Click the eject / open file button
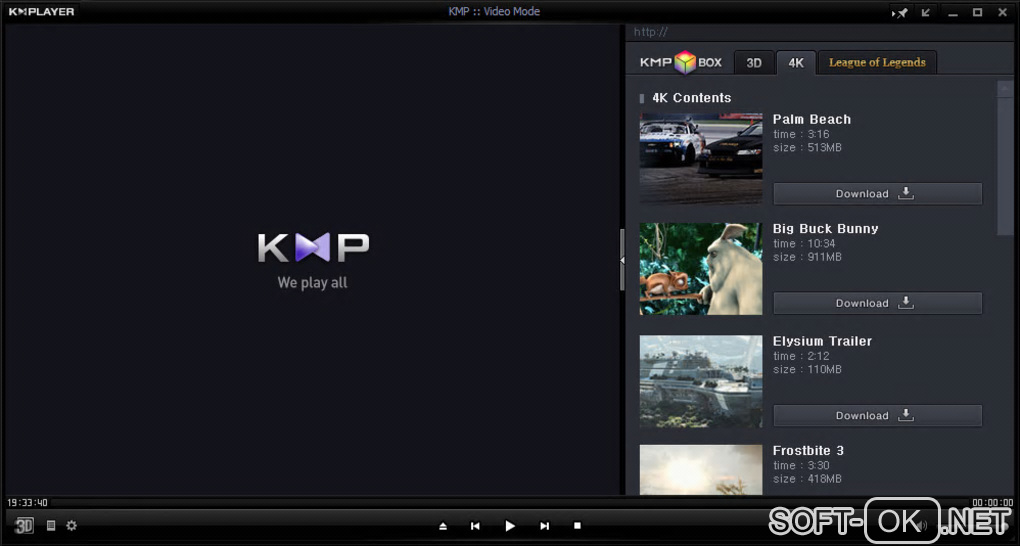The width and height of the screenshot is (1020, 546). 443,526
